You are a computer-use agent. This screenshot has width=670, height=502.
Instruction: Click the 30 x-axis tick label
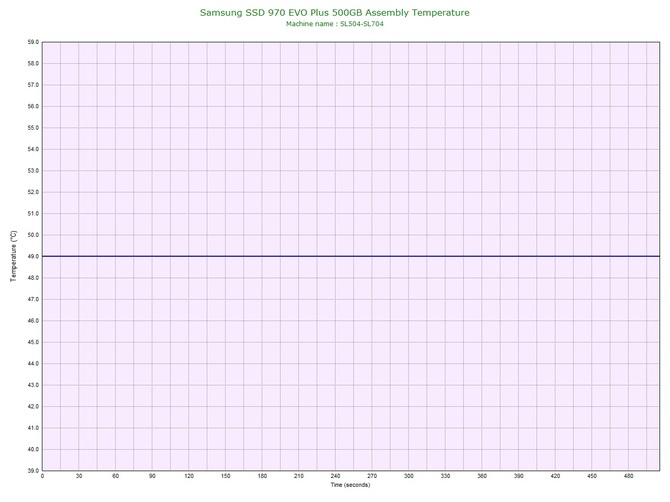(79, 476)
